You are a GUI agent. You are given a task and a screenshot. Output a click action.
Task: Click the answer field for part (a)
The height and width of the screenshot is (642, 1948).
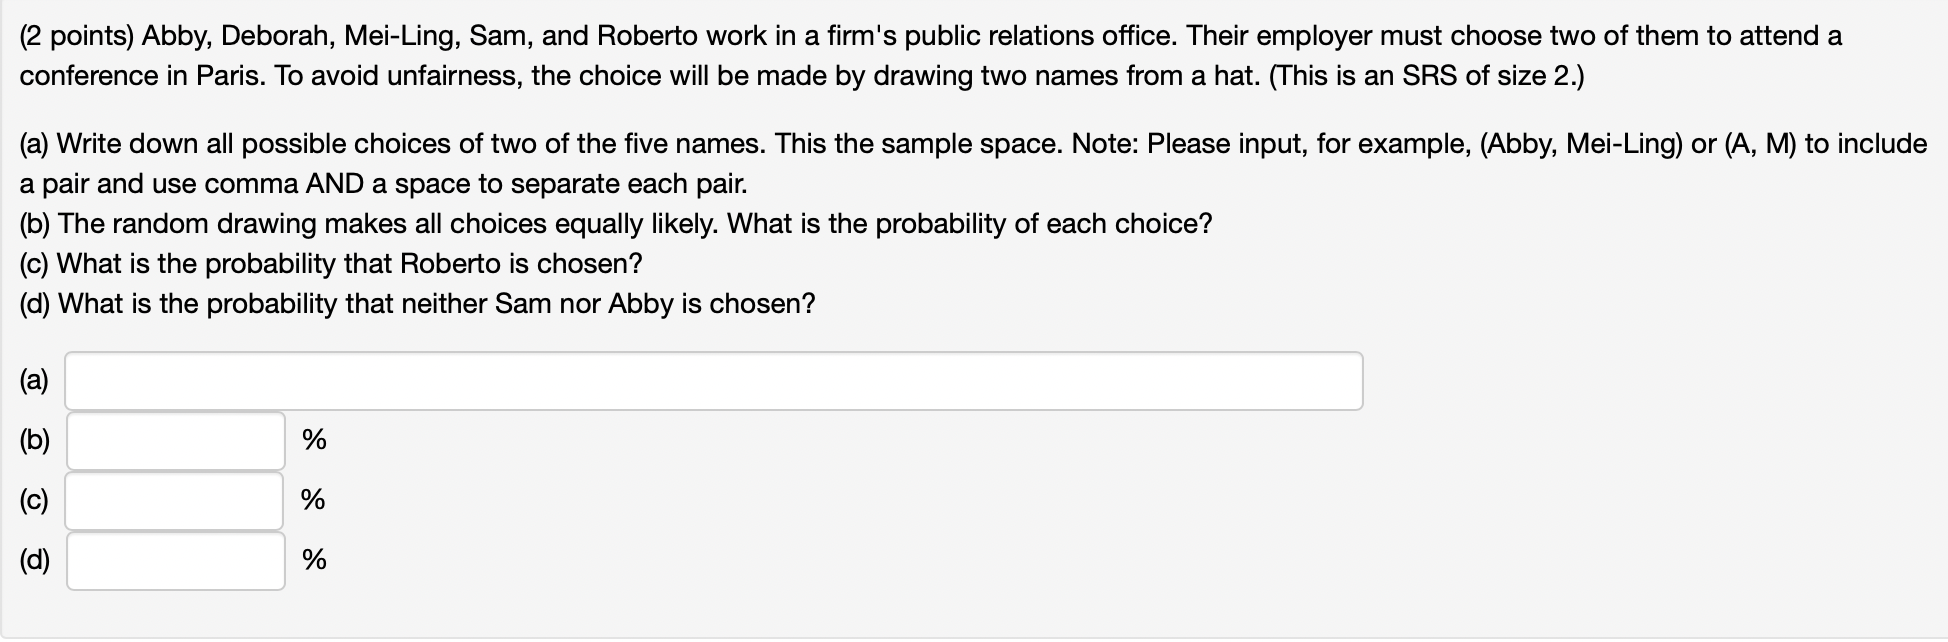point(714,381)
